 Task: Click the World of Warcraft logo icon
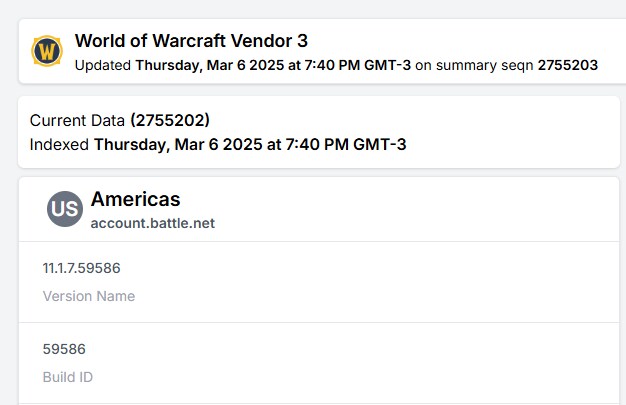[x=46, y=51]
